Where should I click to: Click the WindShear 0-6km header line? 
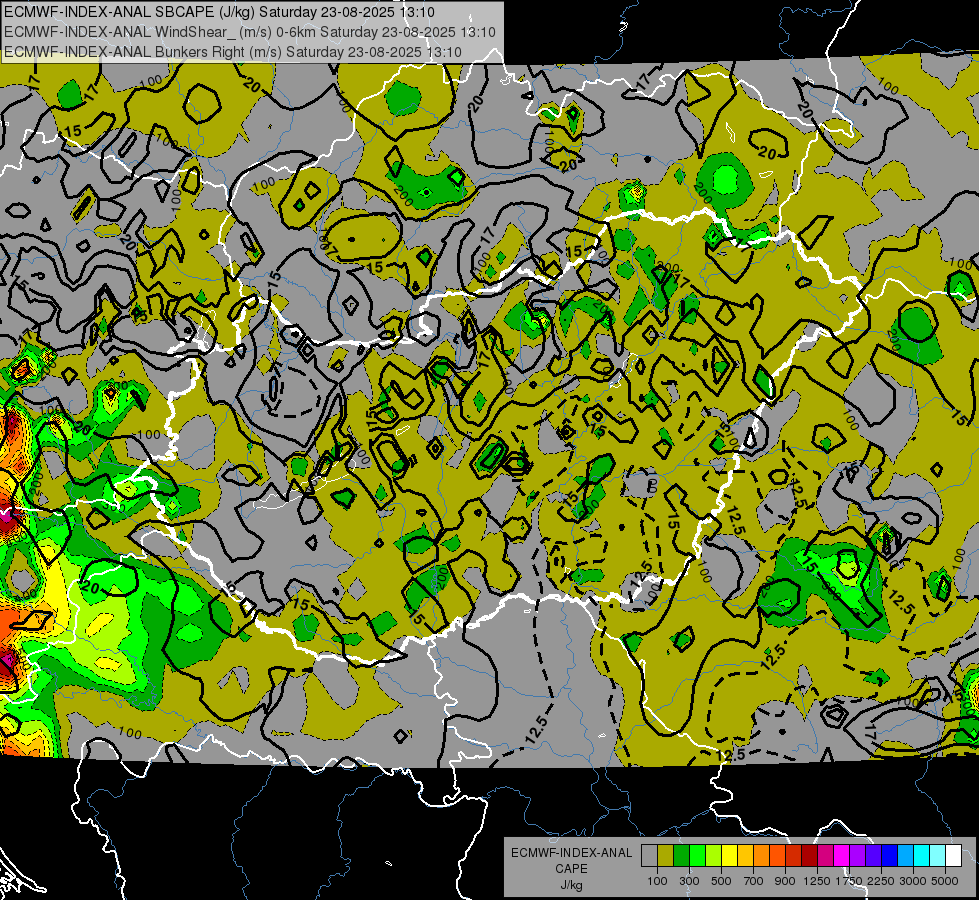tap(250, 32)
